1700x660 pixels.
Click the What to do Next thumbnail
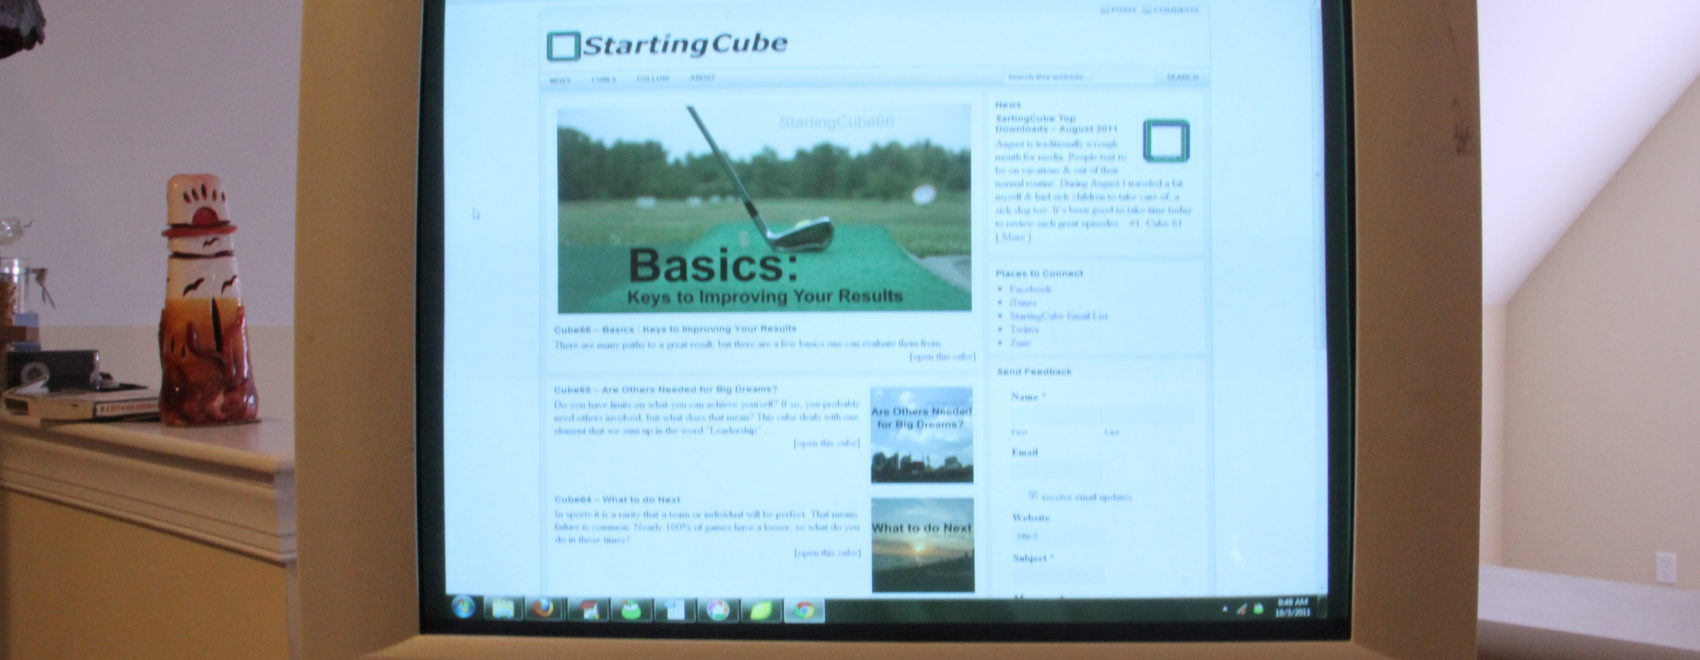click(922, 545)
